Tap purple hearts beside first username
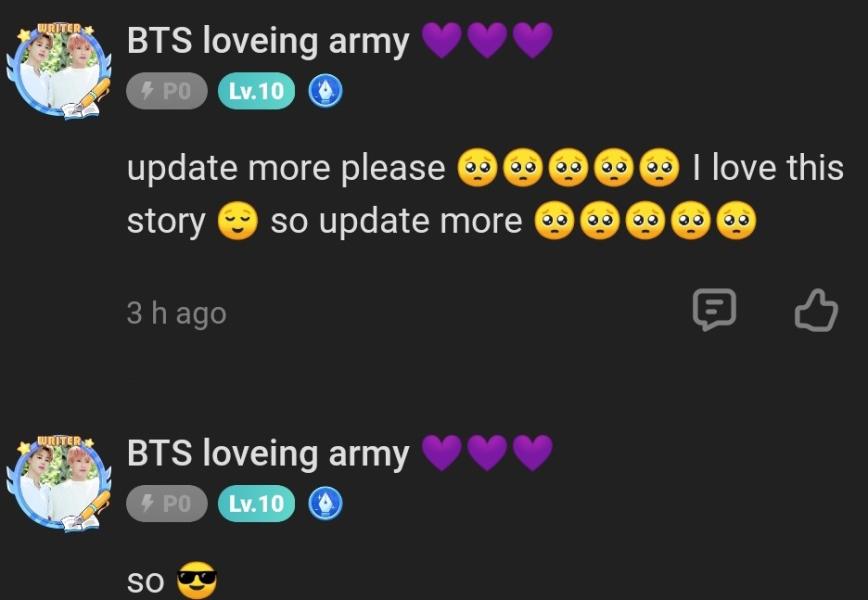This screenshot has width=868, height=600. pyautogui.click(x=487, y=40)
